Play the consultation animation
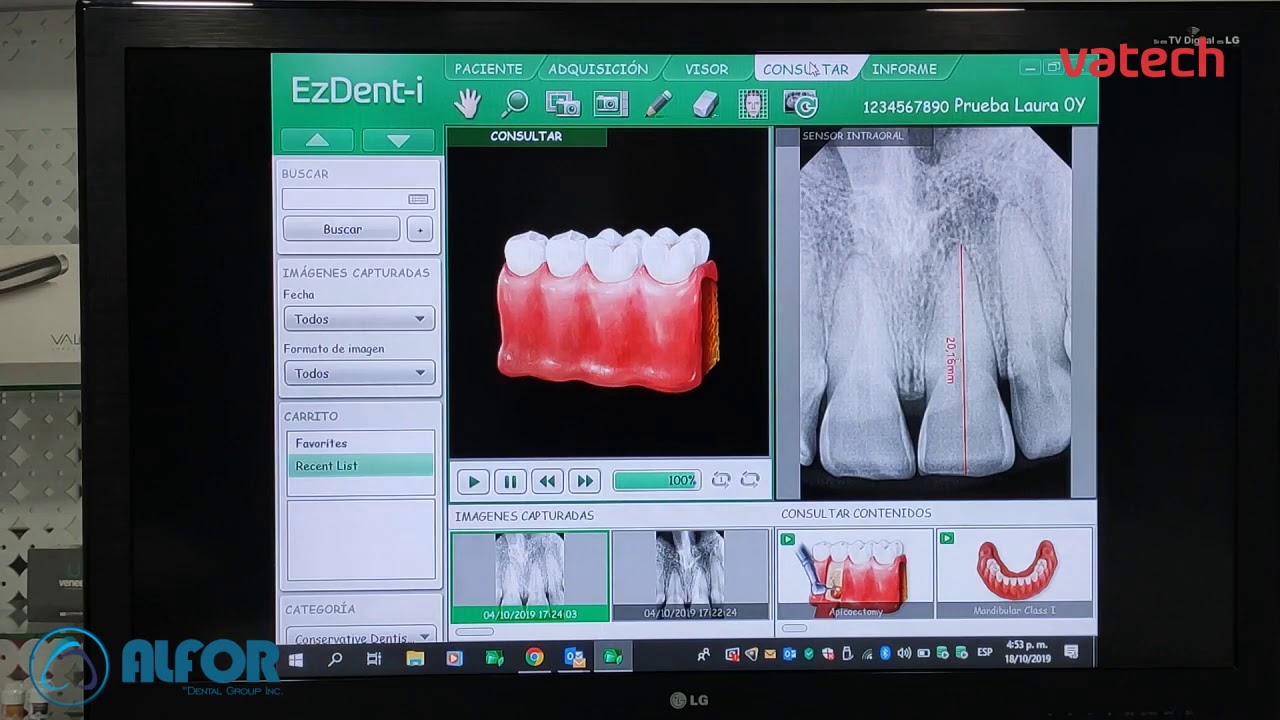1280x720 pixels. tap(473, 481)
